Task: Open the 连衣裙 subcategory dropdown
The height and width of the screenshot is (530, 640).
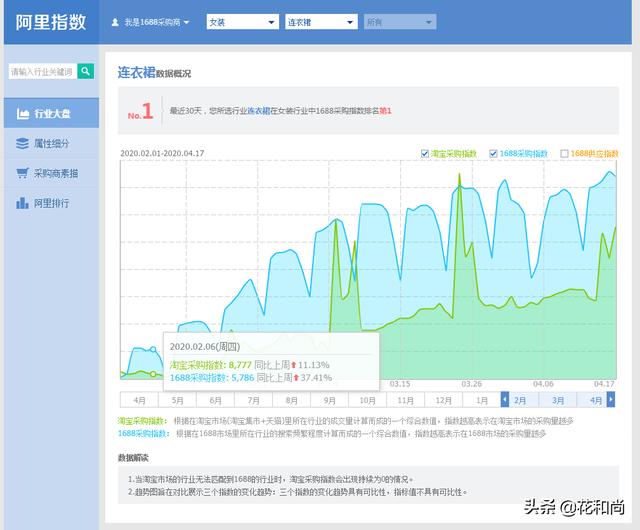Action: tap(320, 21)
